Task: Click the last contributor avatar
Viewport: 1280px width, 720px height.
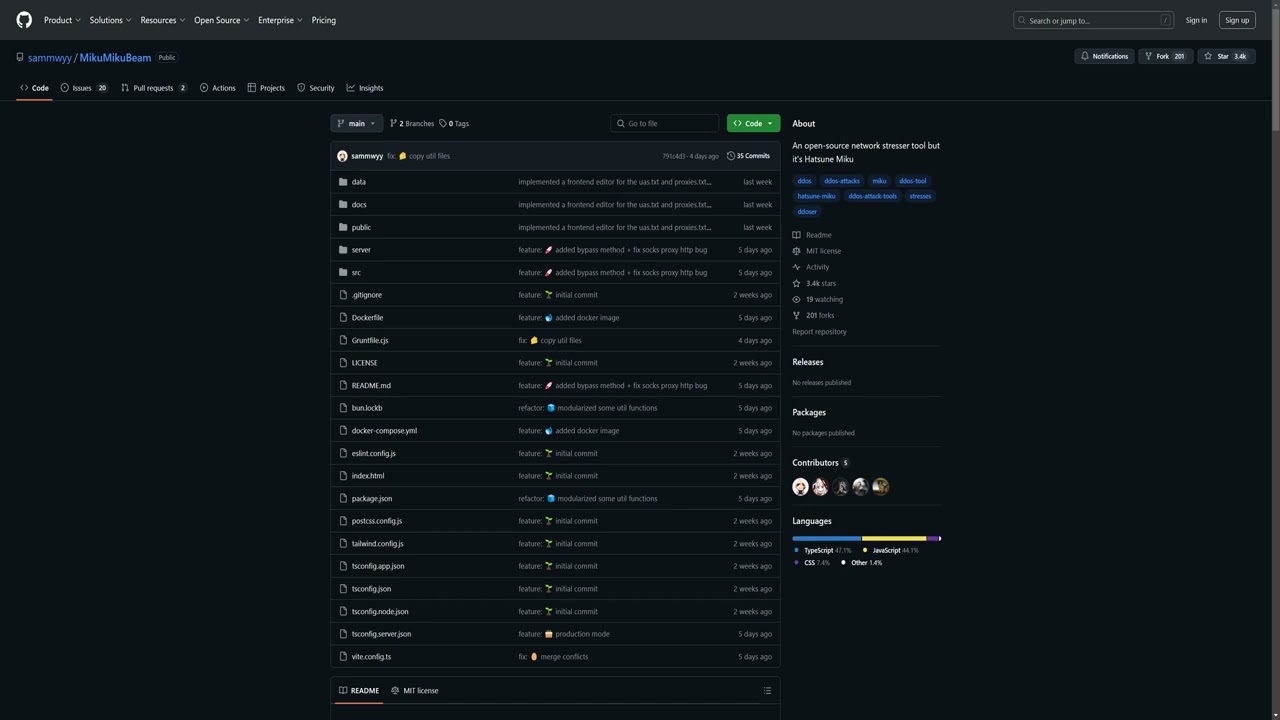Action: point(880,487)
